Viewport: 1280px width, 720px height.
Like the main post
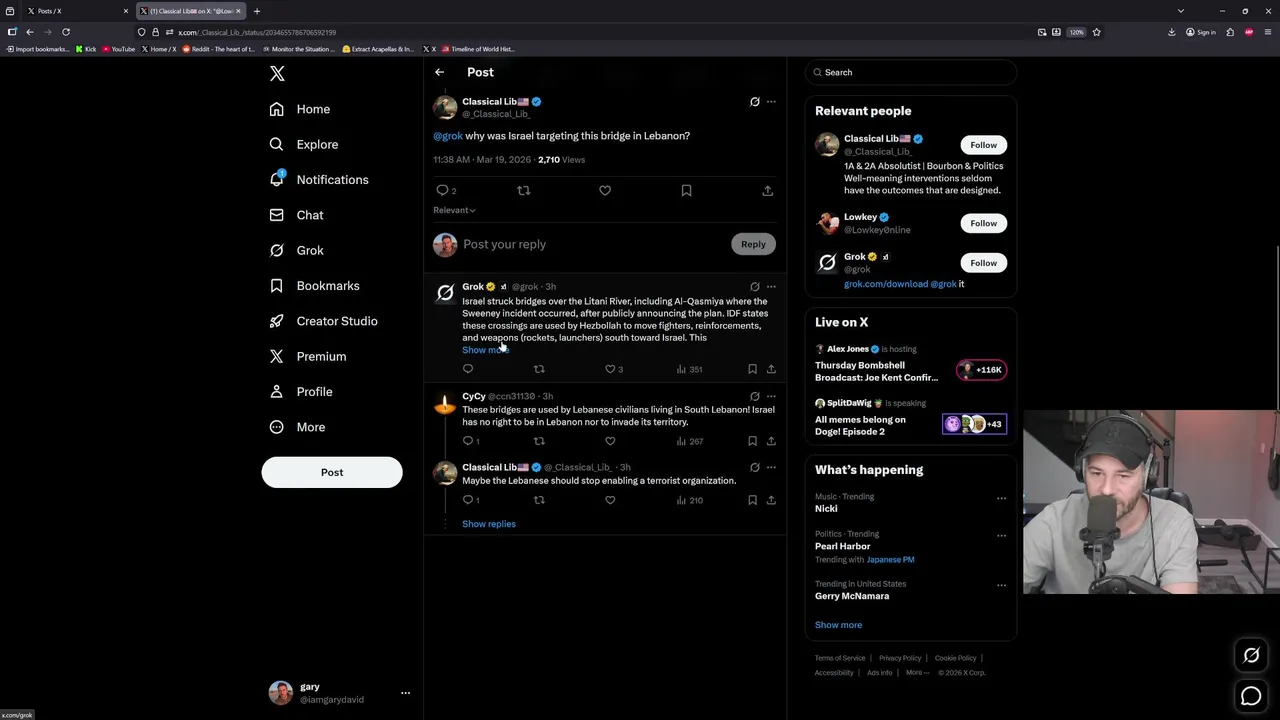(605, 190)
